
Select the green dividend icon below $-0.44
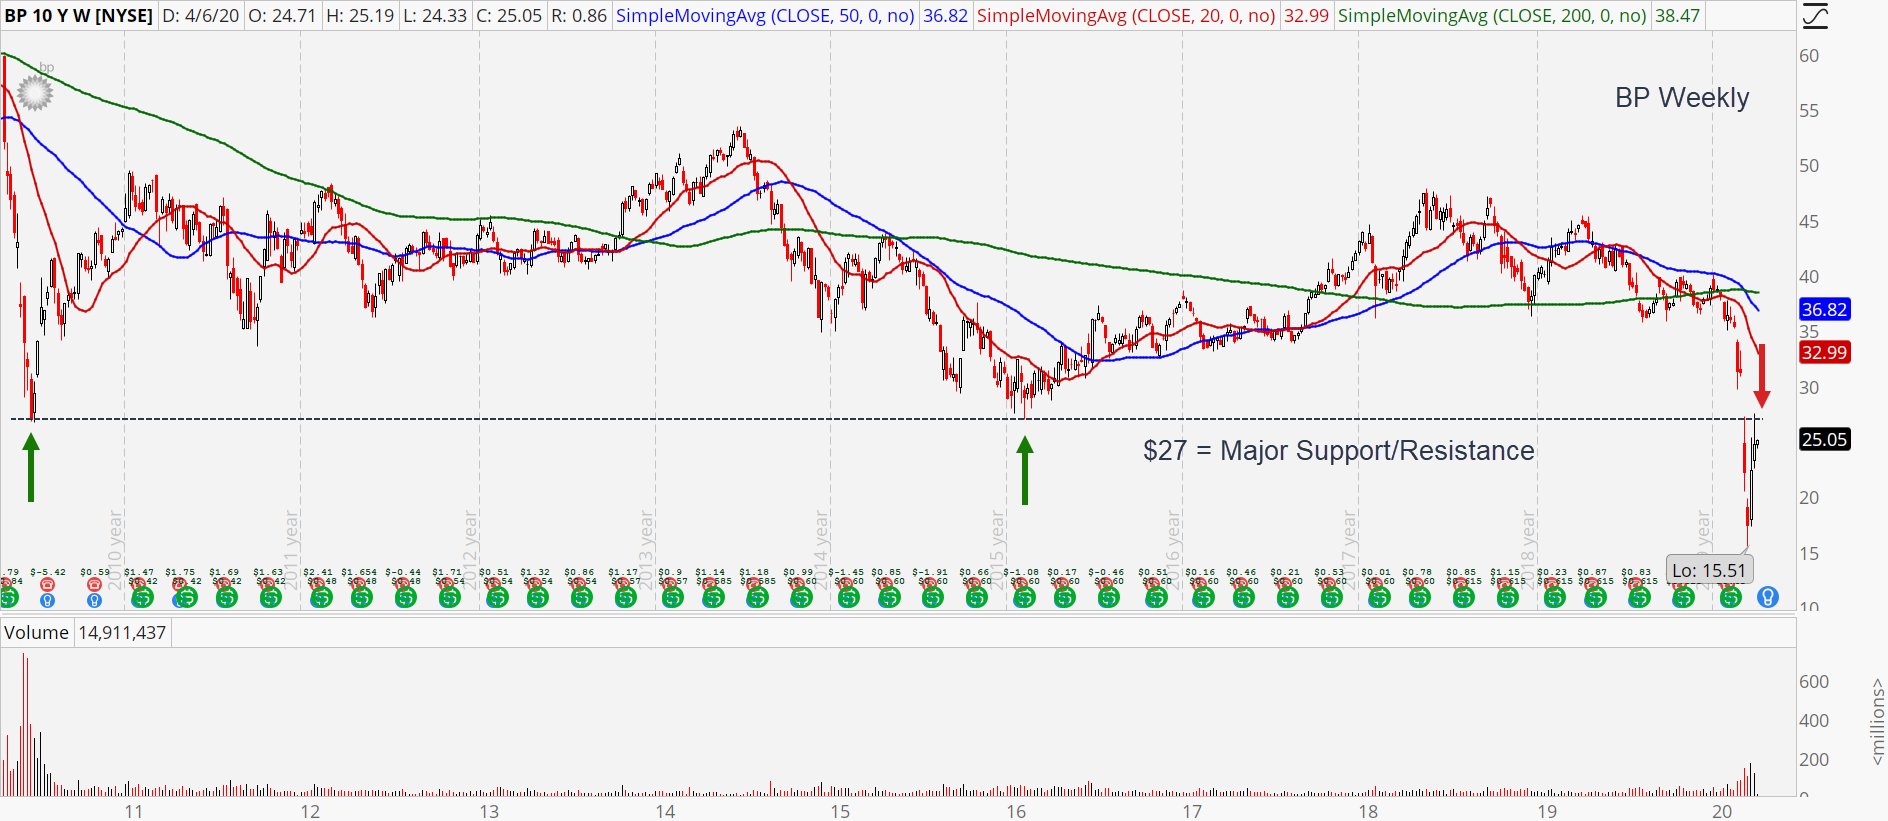(x=405, y=598)
